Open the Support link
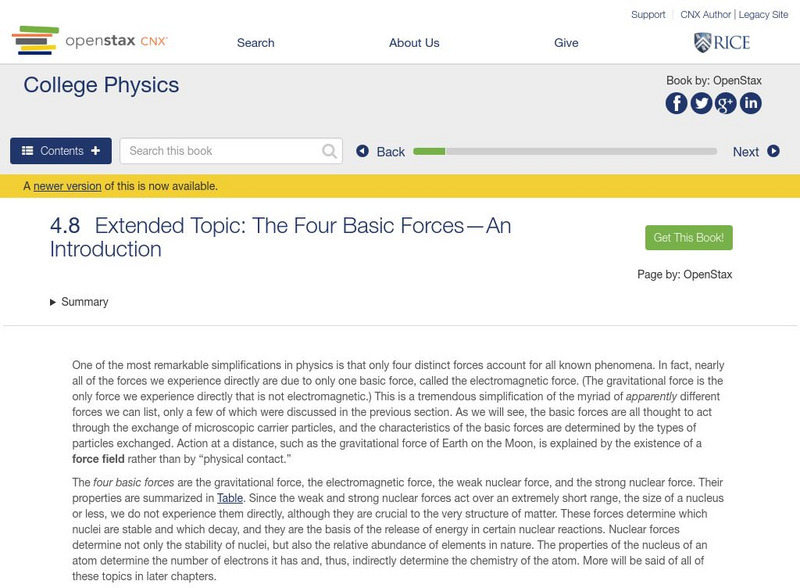Image resolution: width=800 pixels, height=588 pixels. click(648, 15)
